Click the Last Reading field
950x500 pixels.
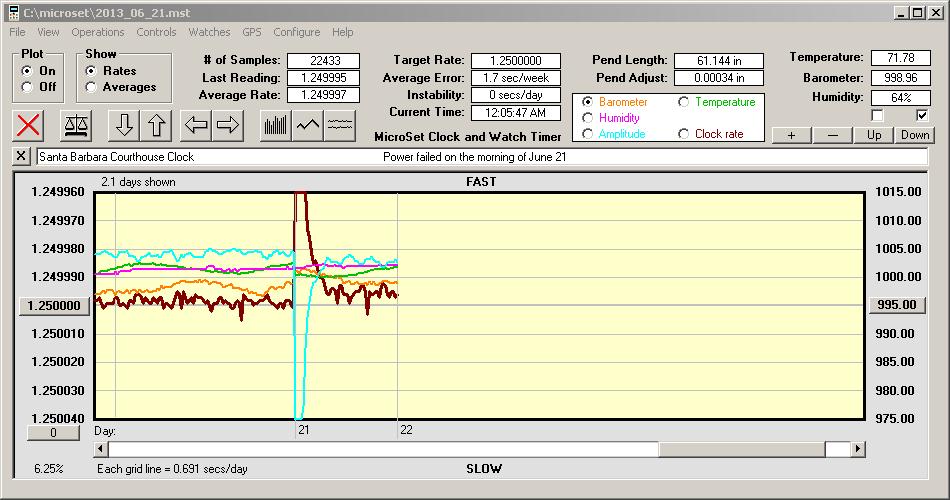[324, 78]
